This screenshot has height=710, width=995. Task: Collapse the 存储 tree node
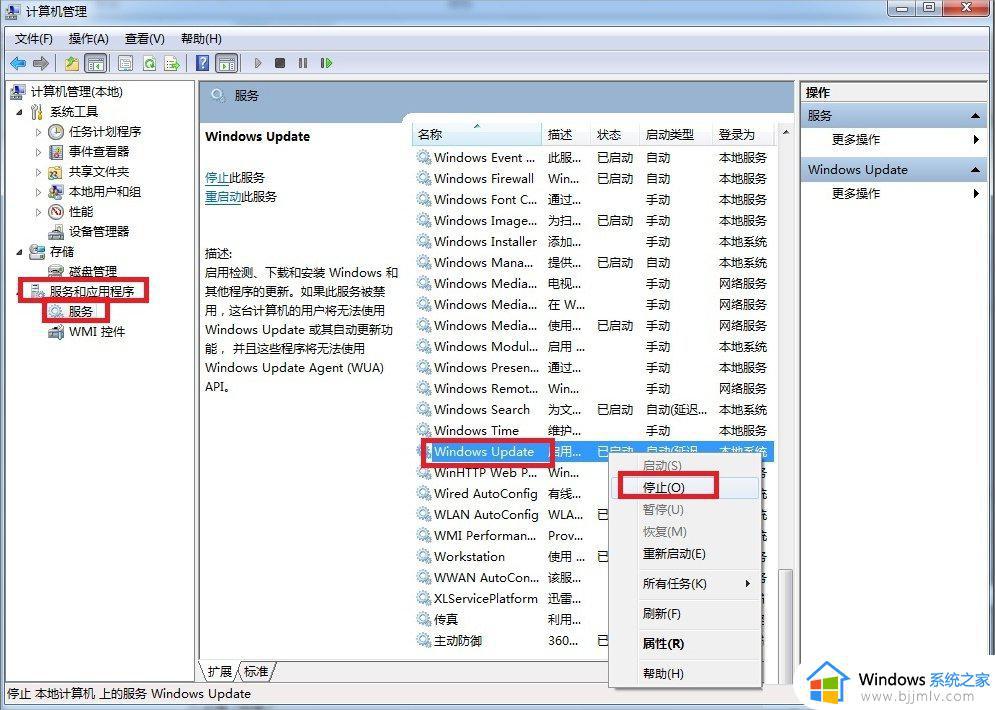(19, 252)
